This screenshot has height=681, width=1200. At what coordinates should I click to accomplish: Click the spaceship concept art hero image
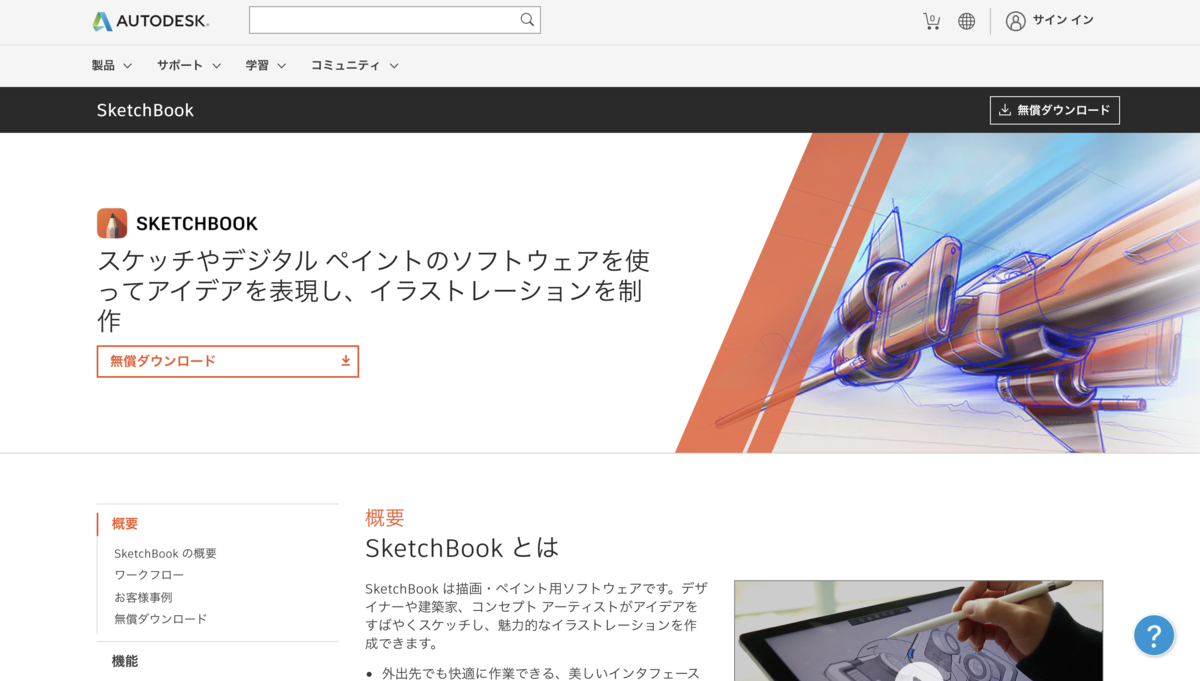[940, 293]
